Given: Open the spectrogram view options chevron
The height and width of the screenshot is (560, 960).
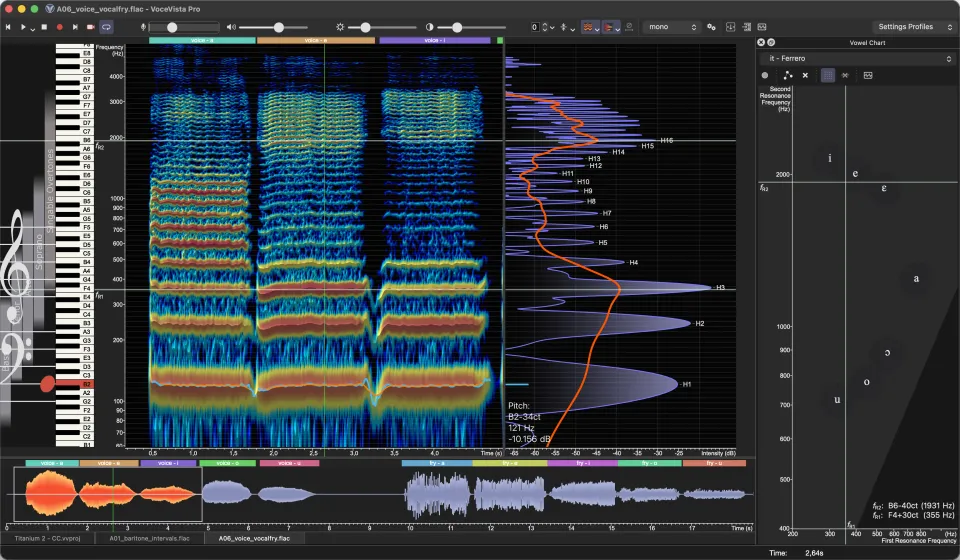Looking at the screenshot, I should pos(596,29).
